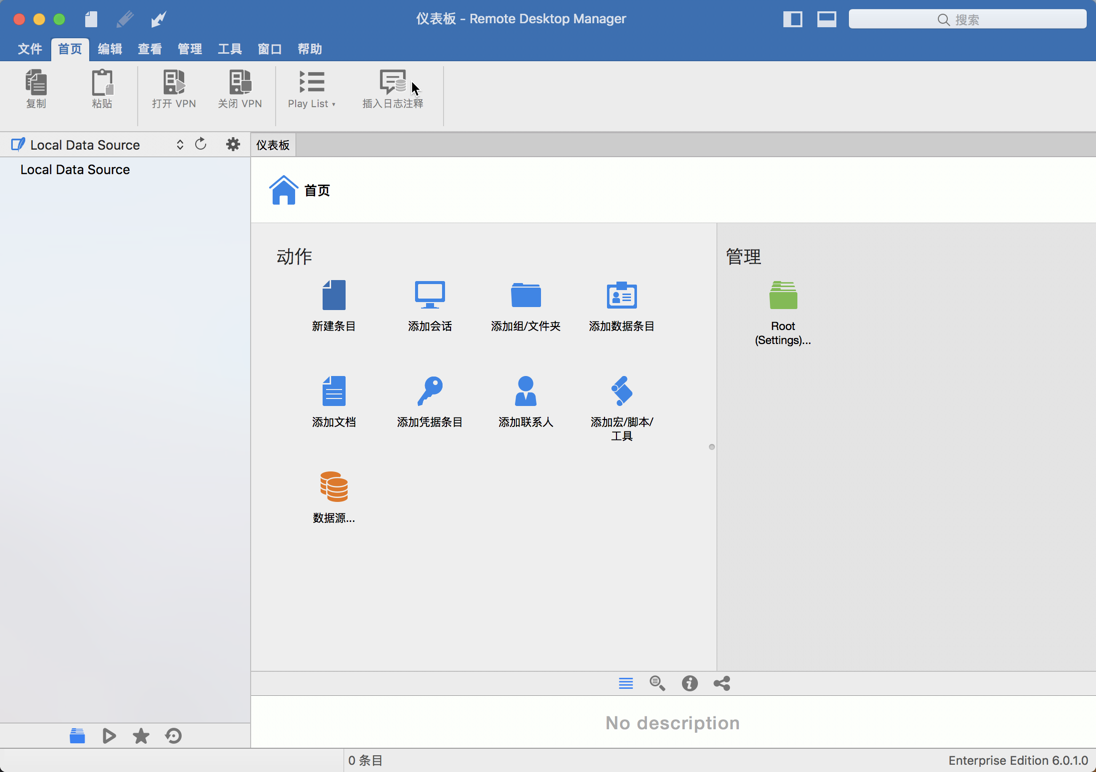Click inside the 搜索 search field
Viewport: 1096px width, 772px height.
pos(967,18)
